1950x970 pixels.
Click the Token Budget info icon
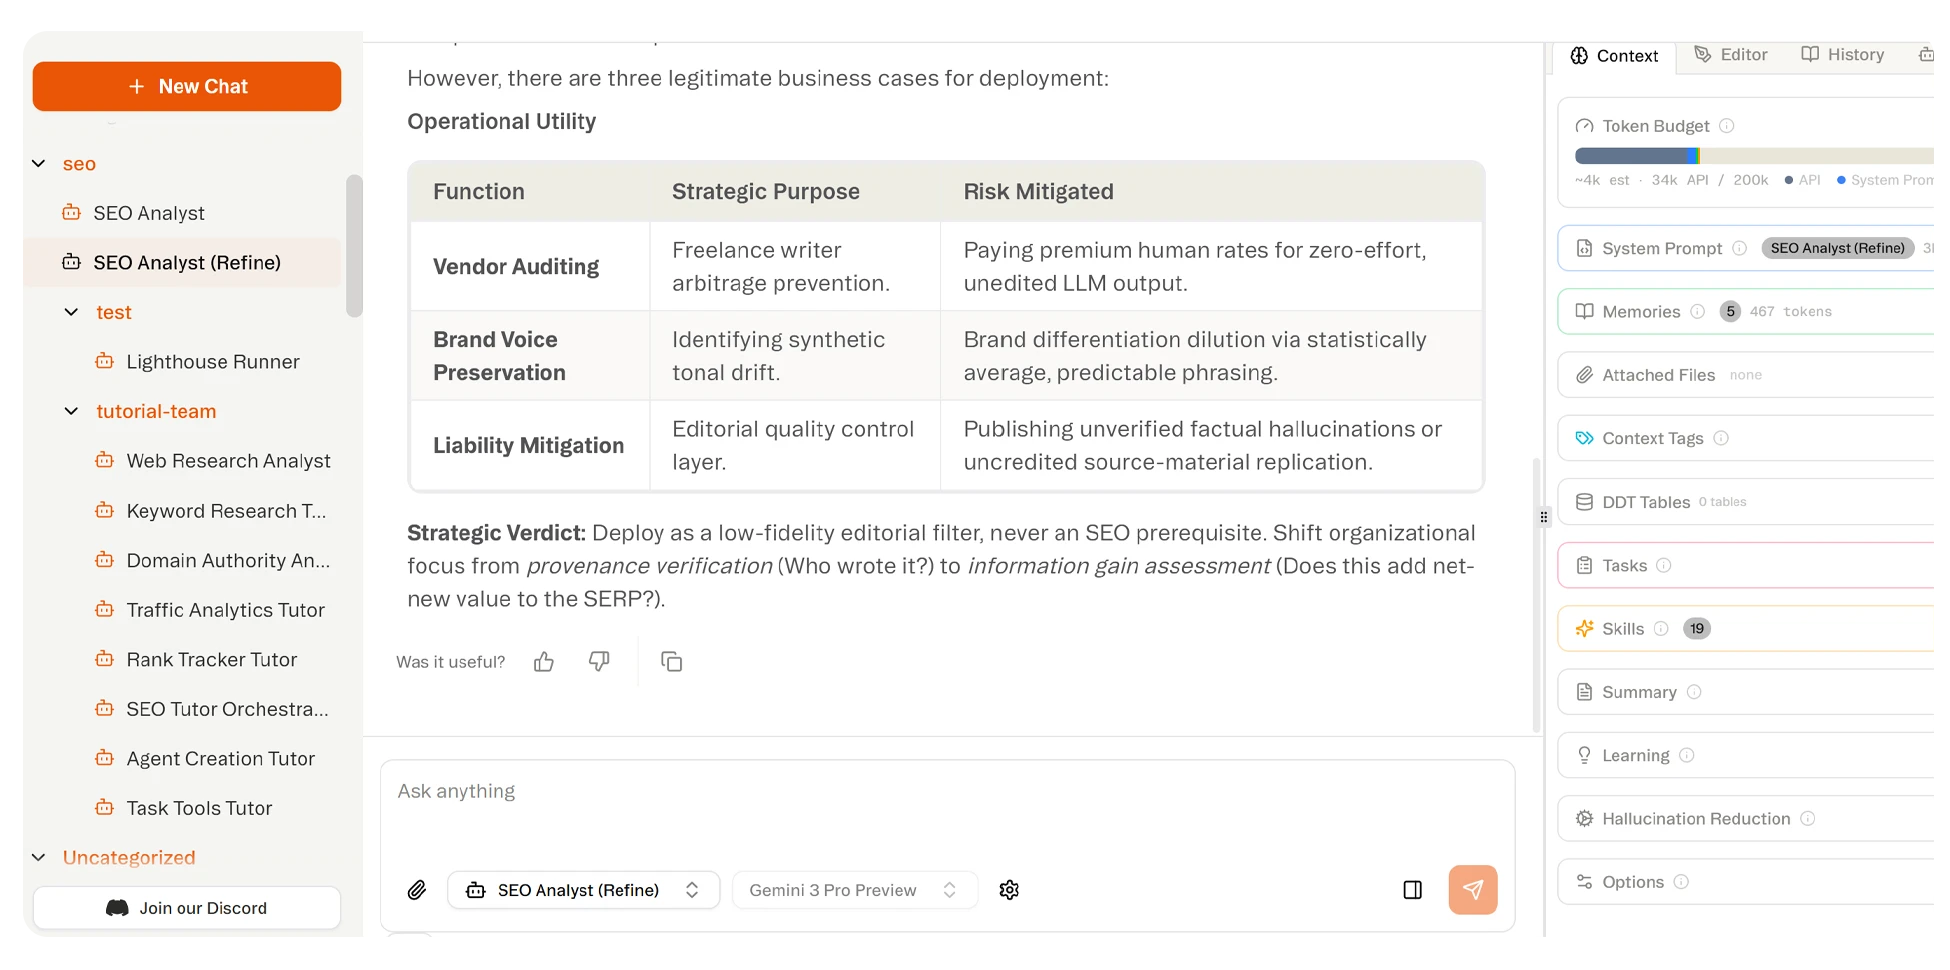[x=1727, y=125]
